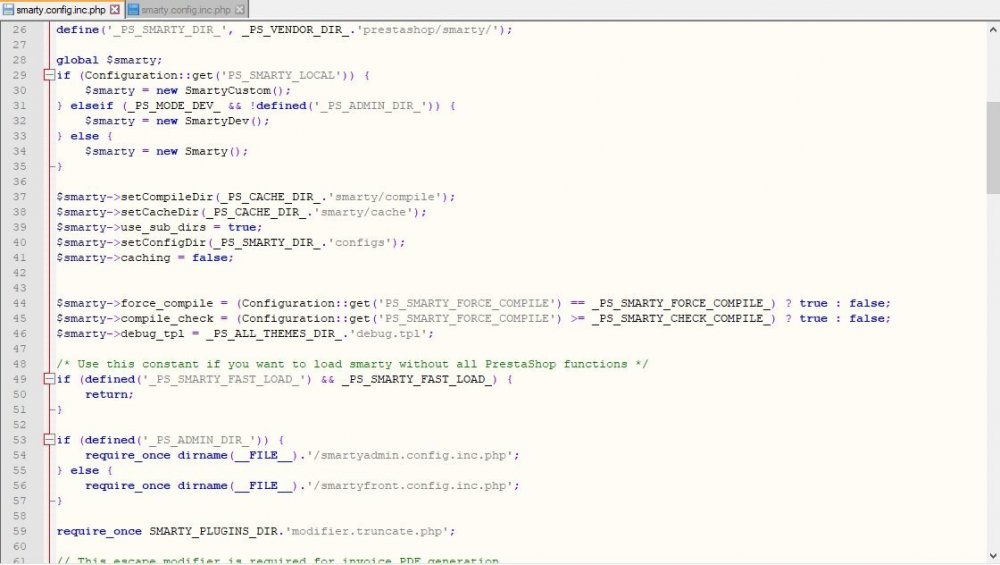Screen dimensions: 1000x565
Task: Click 'force_compile' property on line 44
Action: coord(166,304)
